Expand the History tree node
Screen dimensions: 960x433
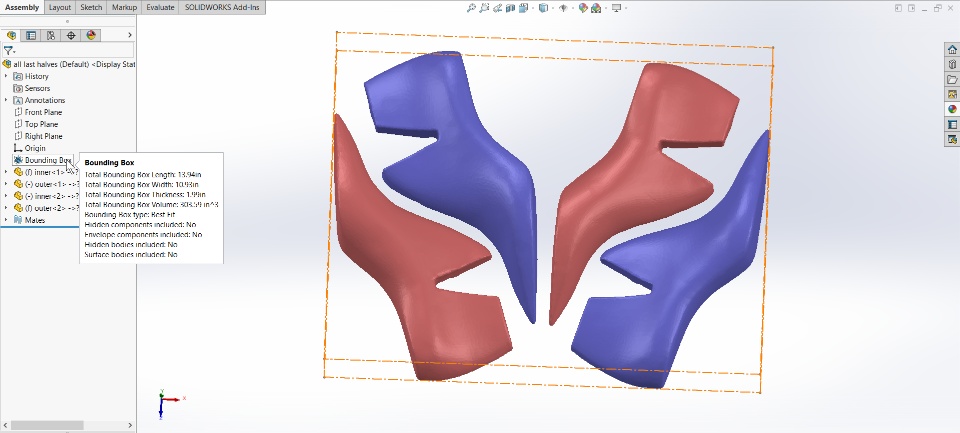[x=6, y=76]
